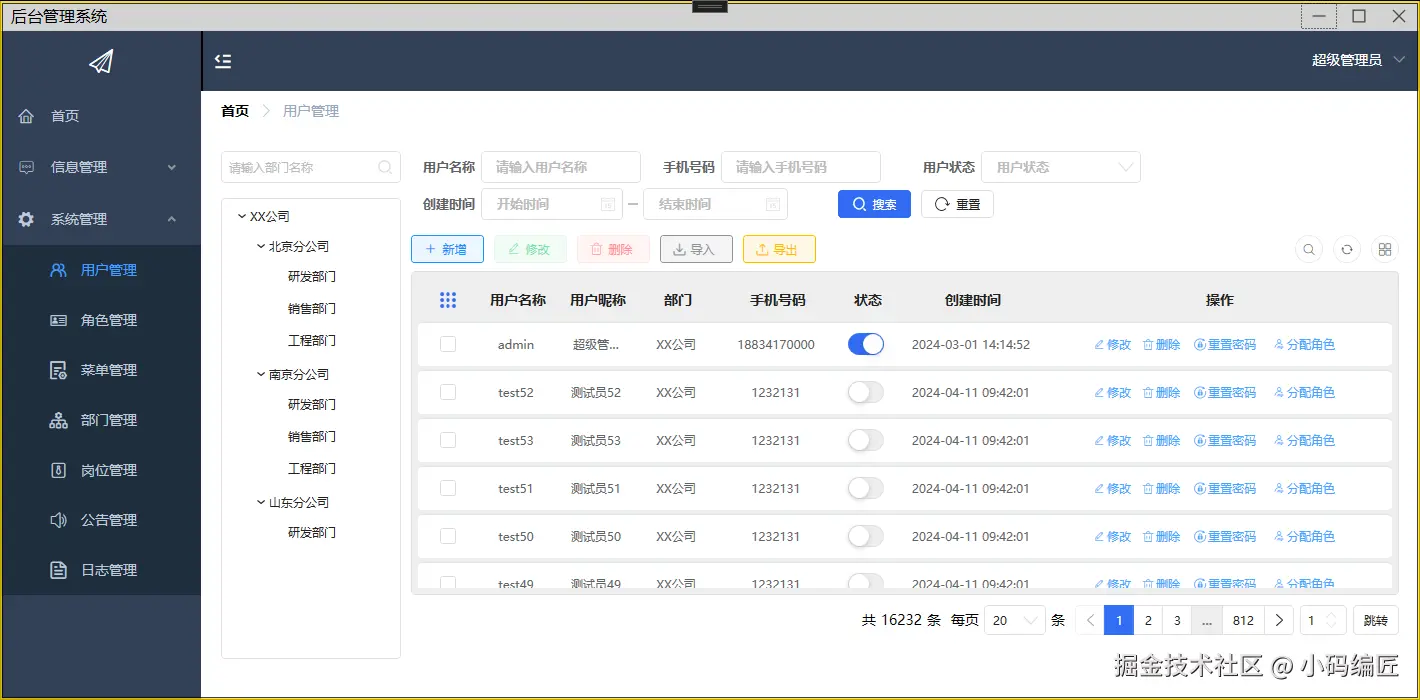The height and width of the screenshot is (700, 1420).
Task: Collapse the 南京分公司 tree node
Action: pos(261,374)
